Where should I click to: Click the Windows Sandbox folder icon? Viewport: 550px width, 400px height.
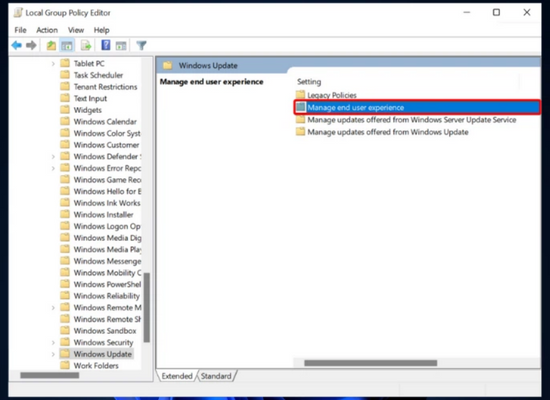(65, 331)
